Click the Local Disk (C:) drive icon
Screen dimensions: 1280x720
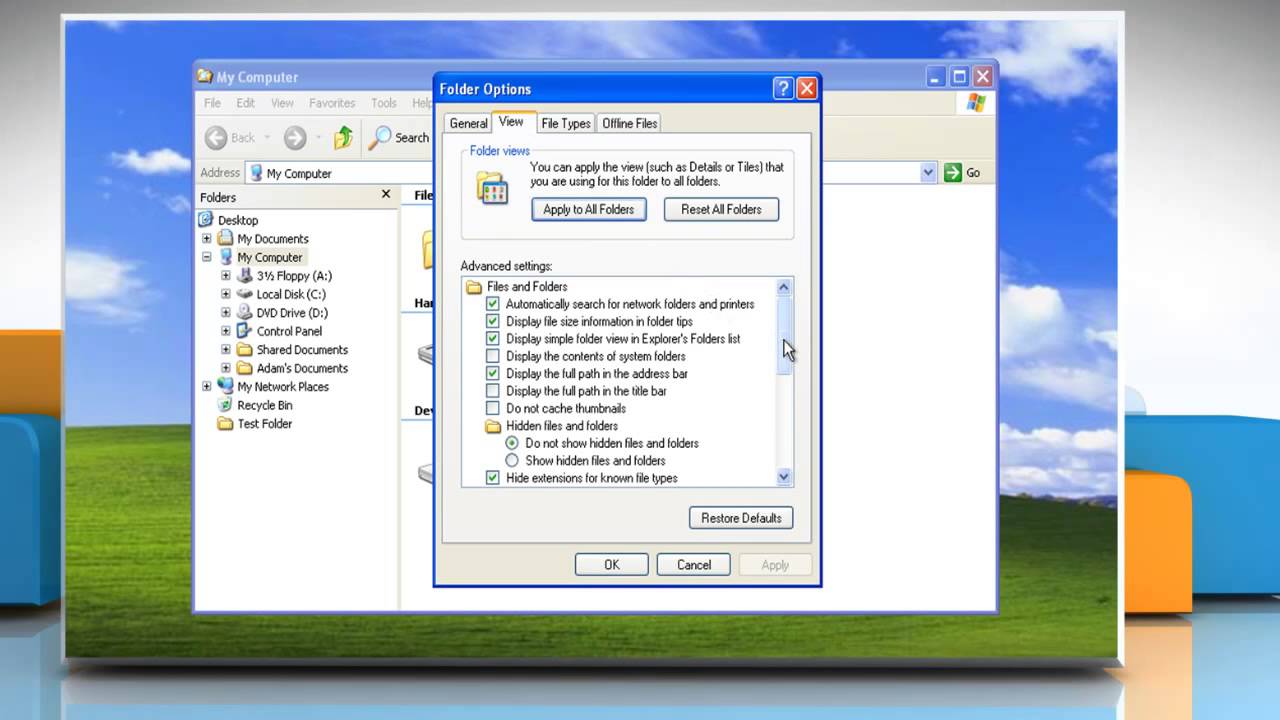244,294
